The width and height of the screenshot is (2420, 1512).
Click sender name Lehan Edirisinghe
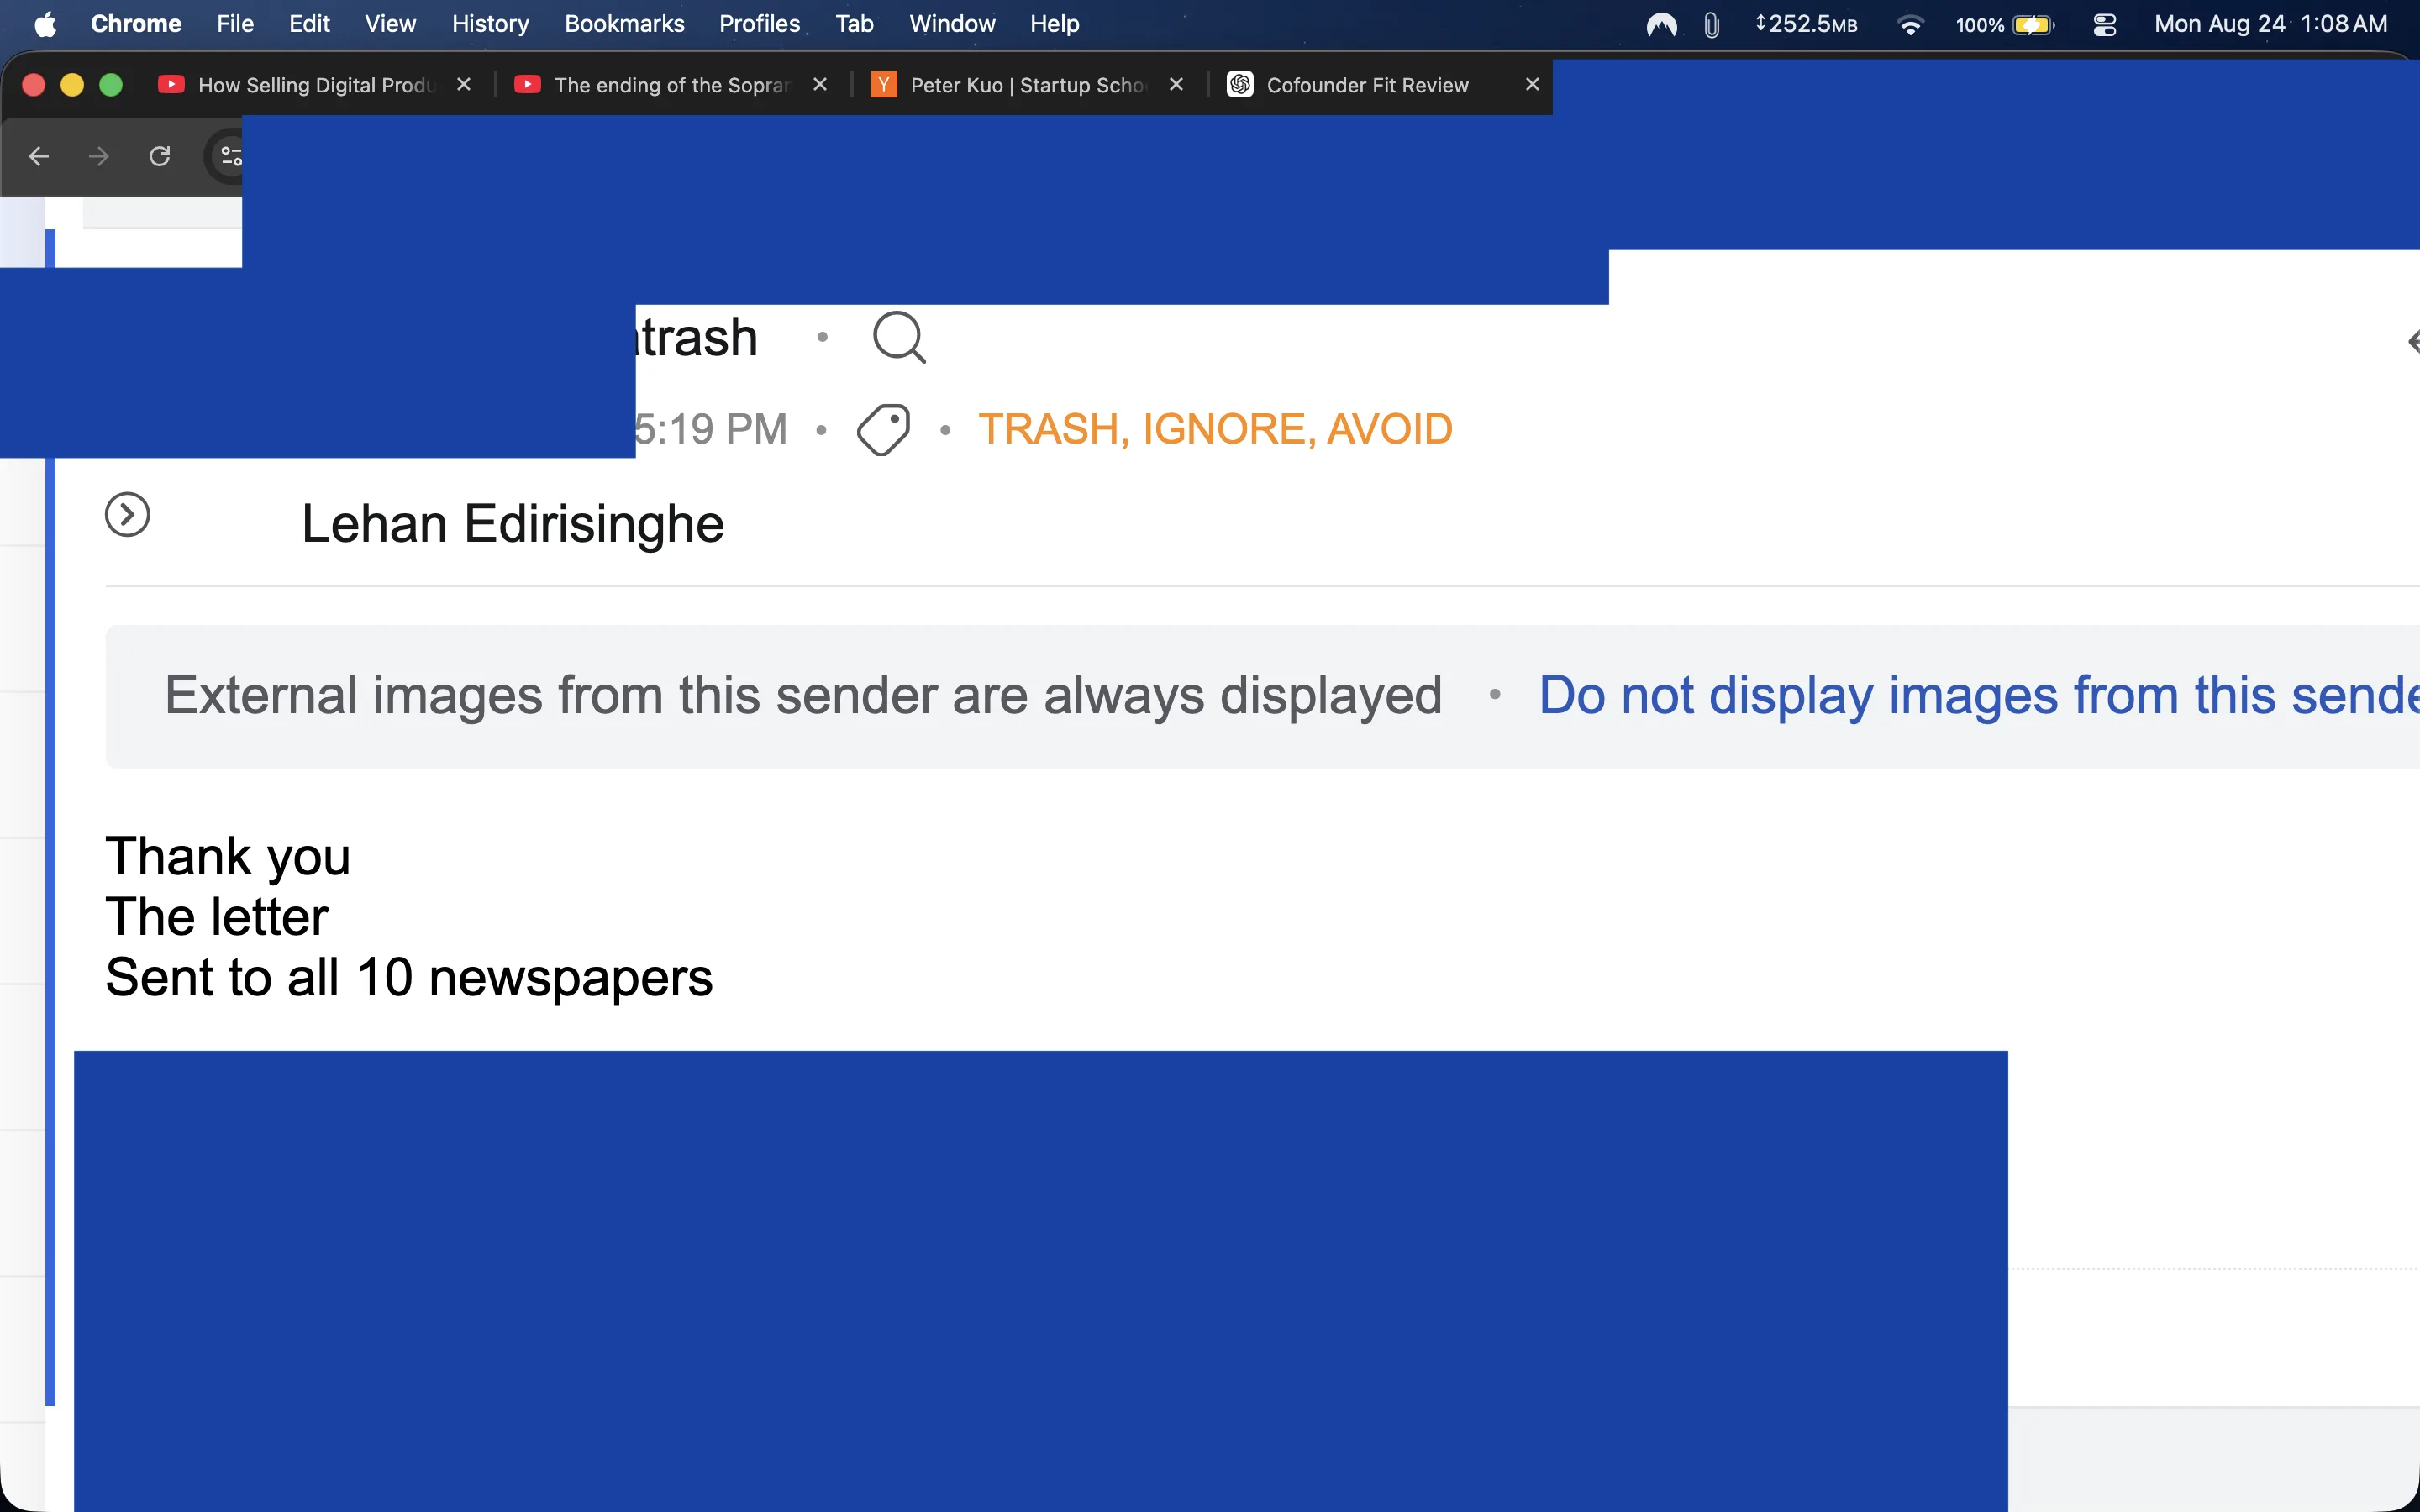[513, 524]
